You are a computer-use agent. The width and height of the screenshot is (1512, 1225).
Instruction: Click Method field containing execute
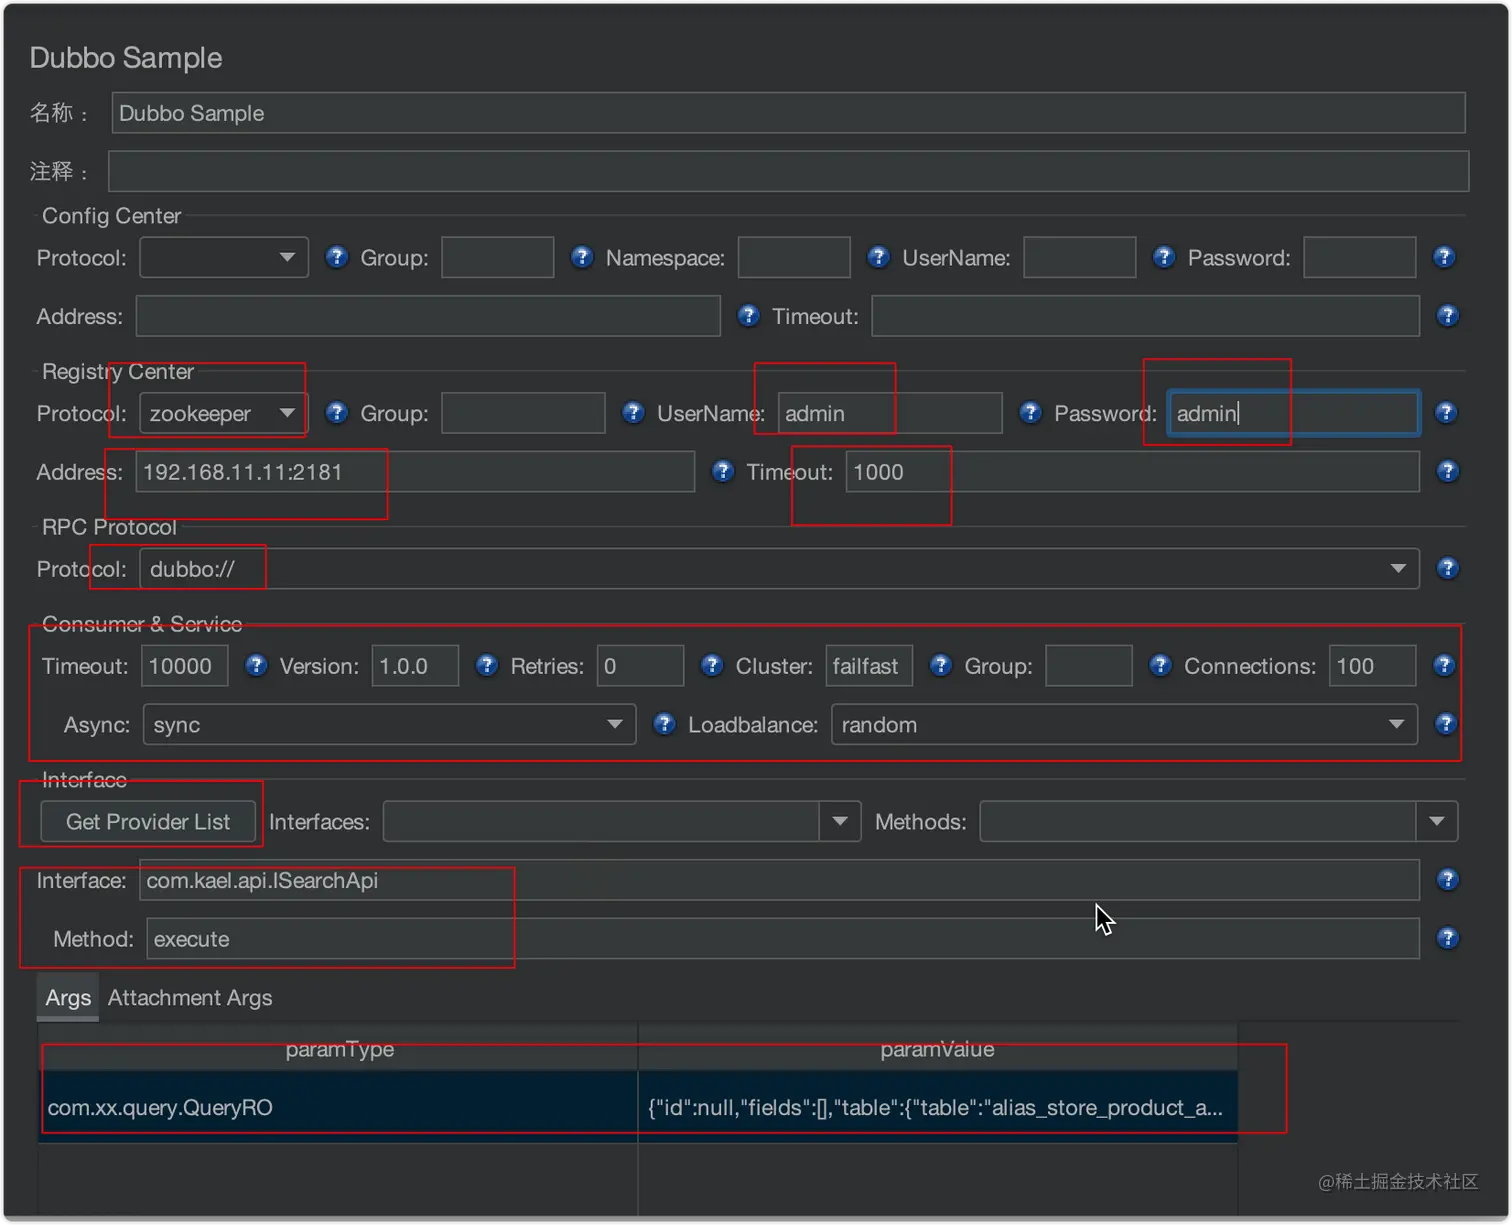click(x=783, y=938)
